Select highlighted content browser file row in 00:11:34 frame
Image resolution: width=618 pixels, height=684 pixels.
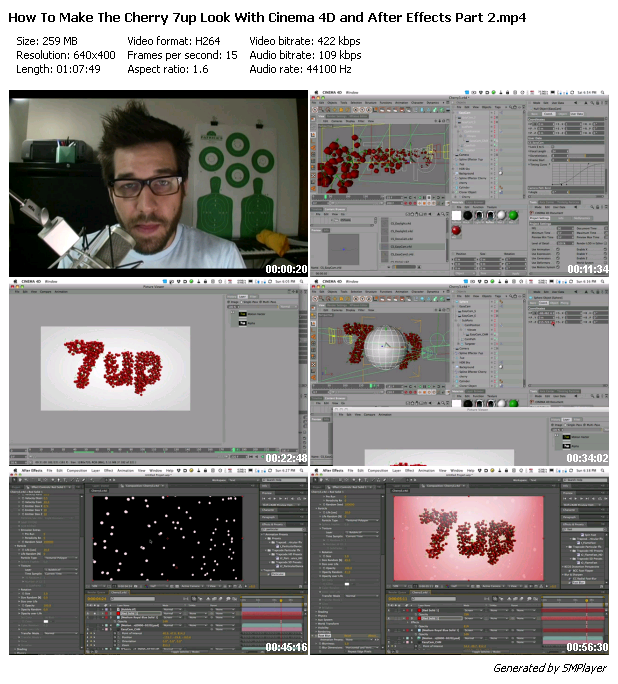click(413, 246)
